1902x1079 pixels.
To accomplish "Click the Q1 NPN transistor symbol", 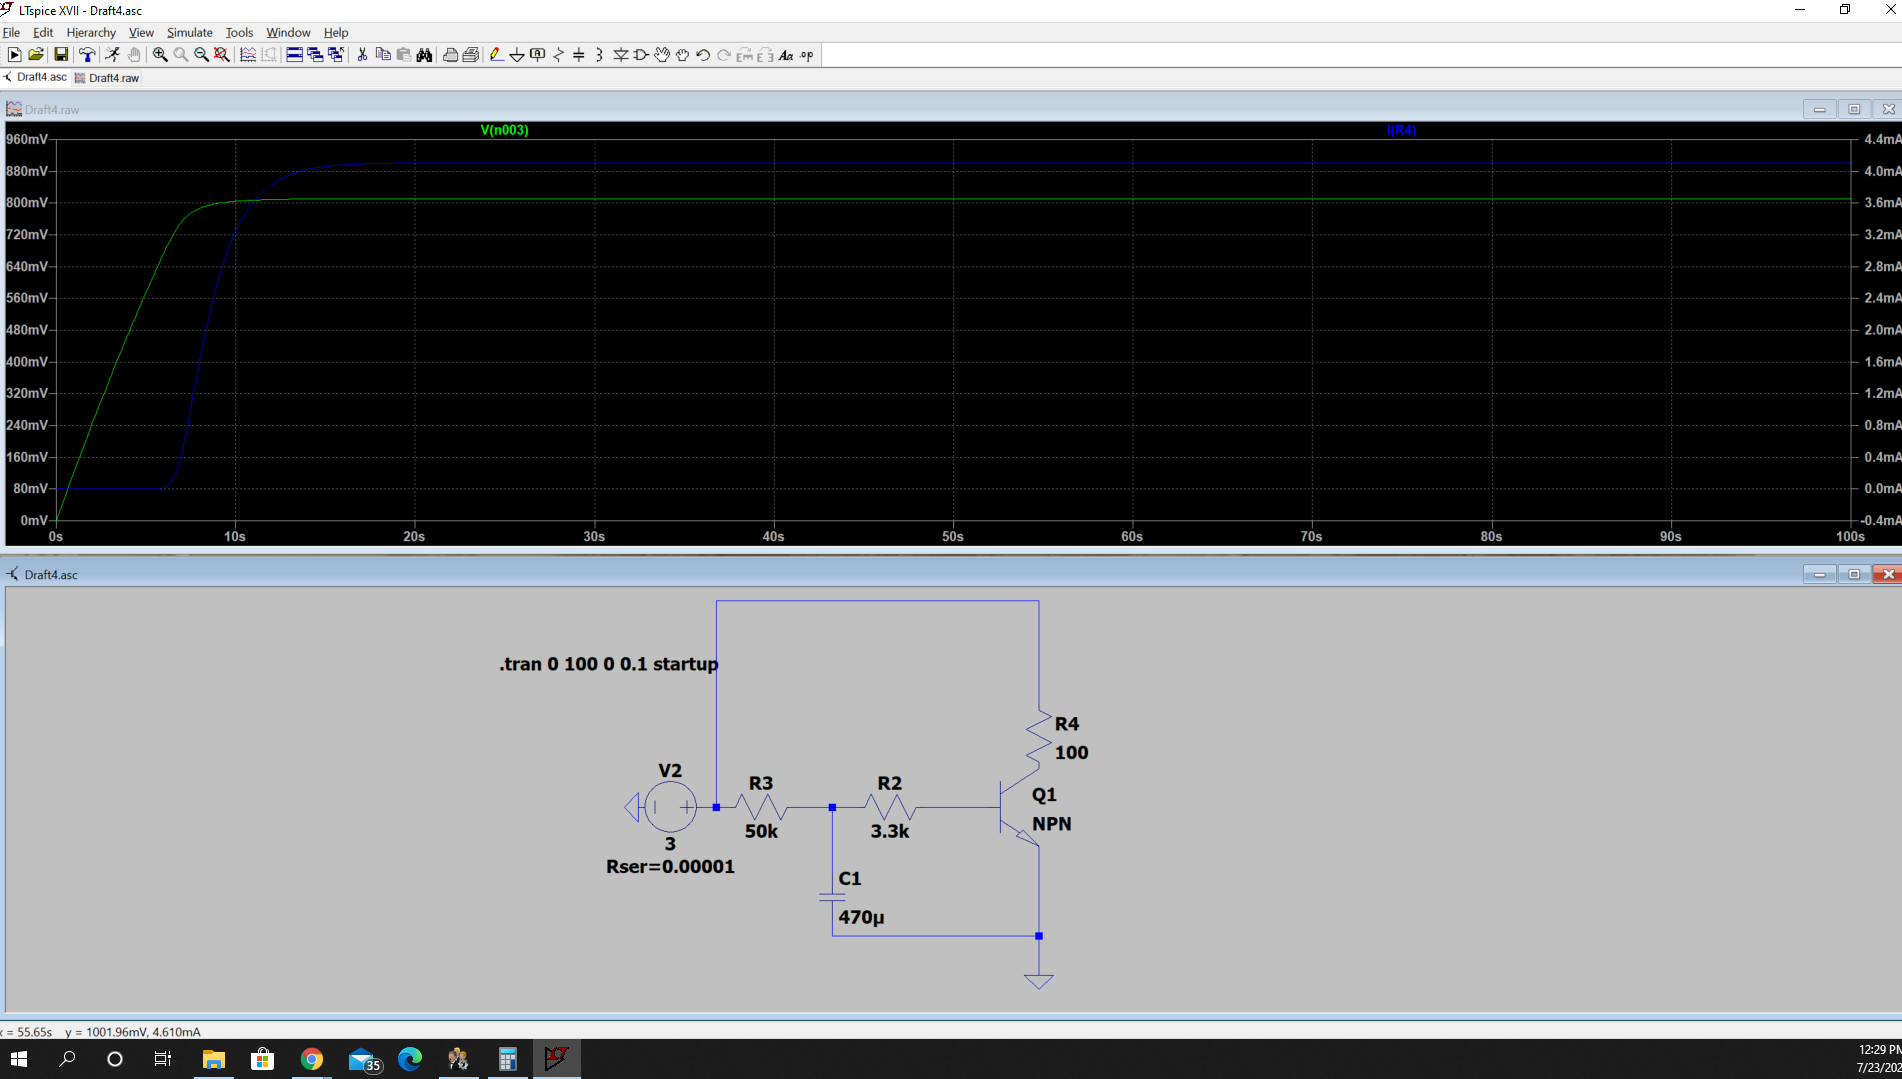I will pyautogui.click(x=1019, y=808).
